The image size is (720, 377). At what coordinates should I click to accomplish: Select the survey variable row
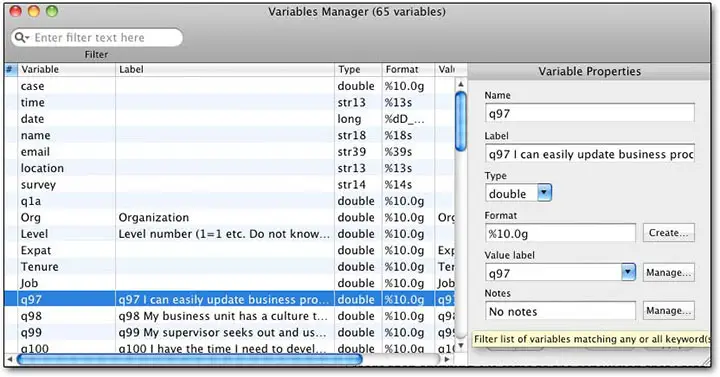229,185
